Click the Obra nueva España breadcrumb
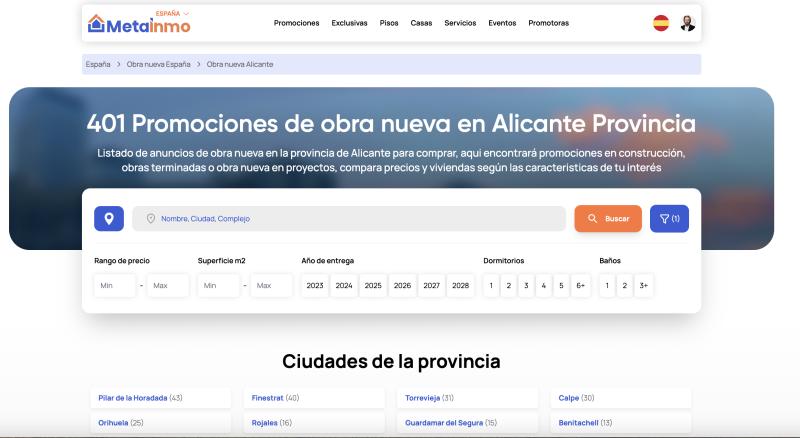 click(158, 64)
